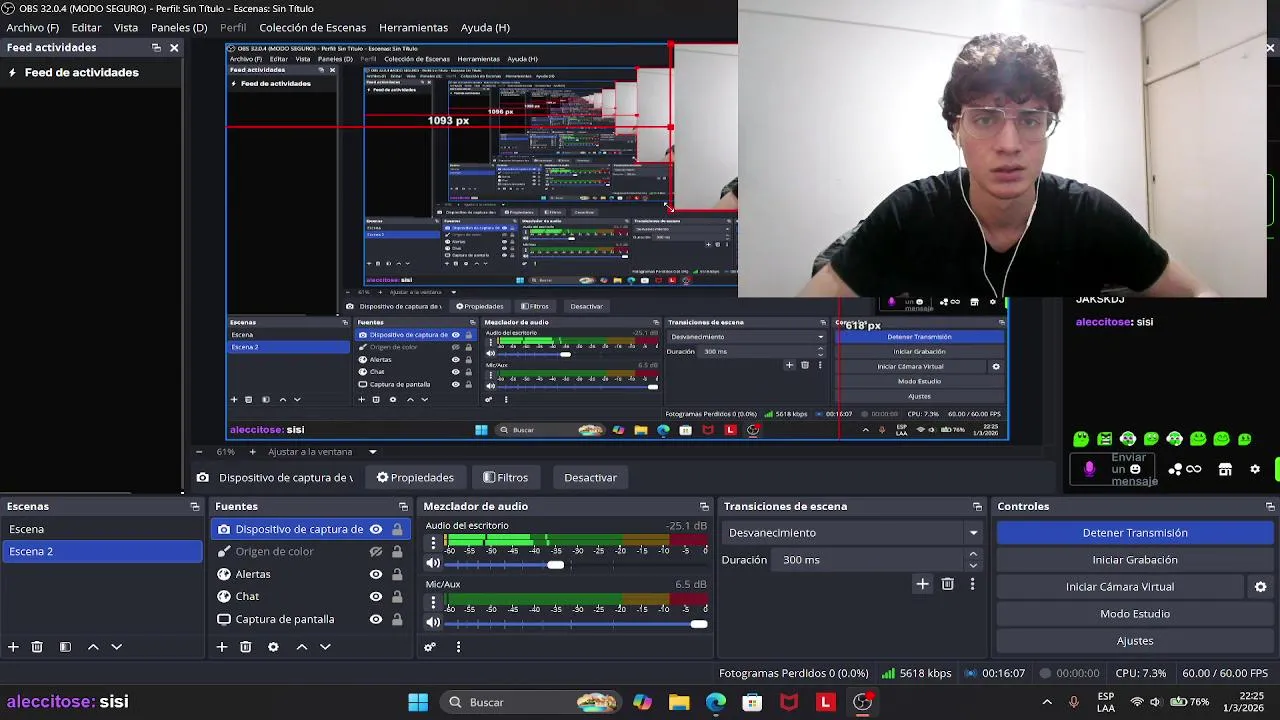Viewport: 1280px width, 720px height.
Task: Pop out Transiciones de escena dock
Action: coord(977,507)
